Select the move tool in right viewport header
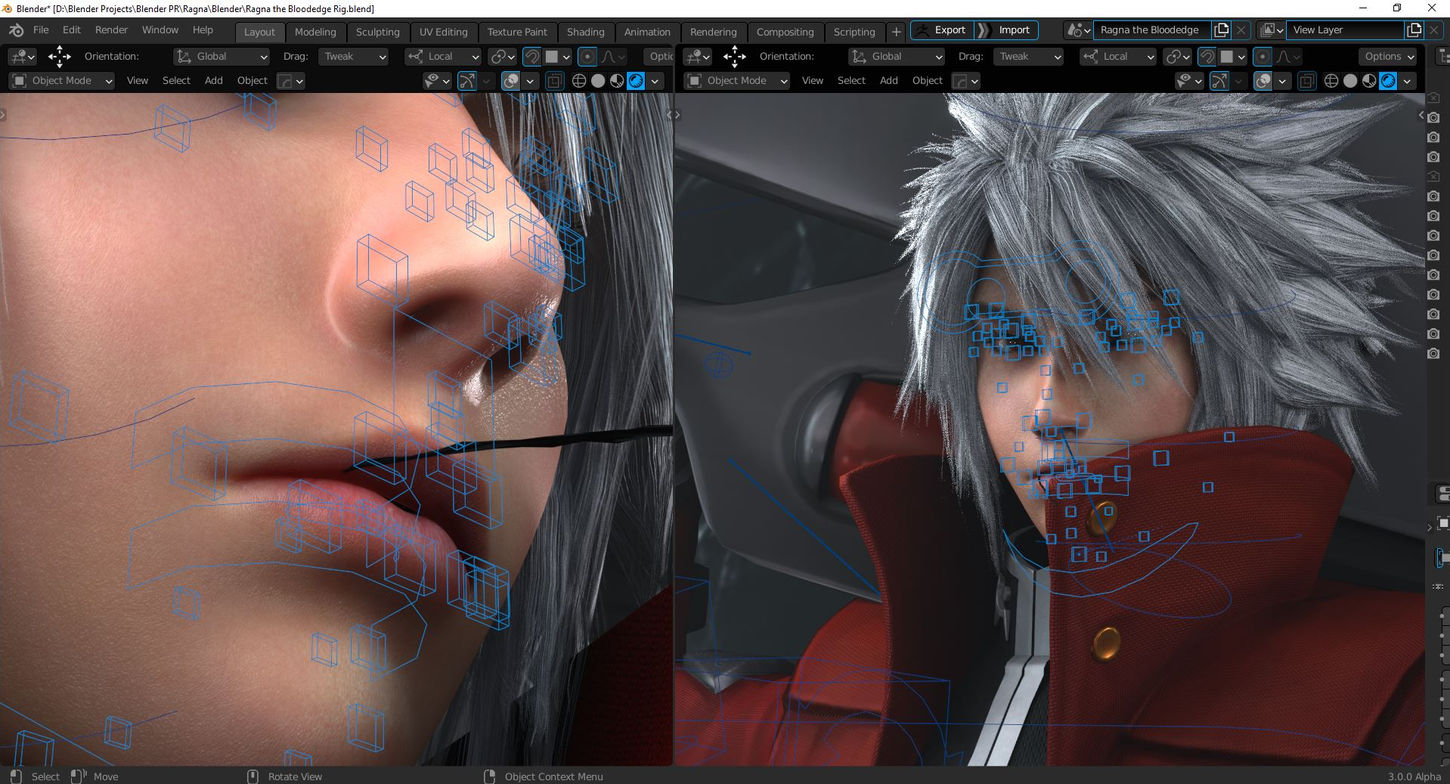 (734, 56)
